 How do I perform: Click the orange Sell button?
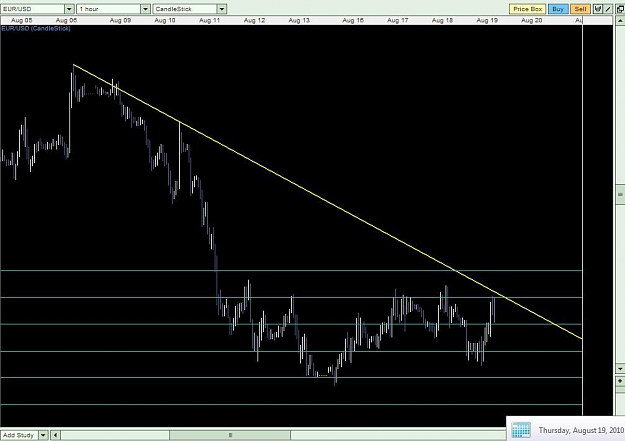tap(580, 9)
